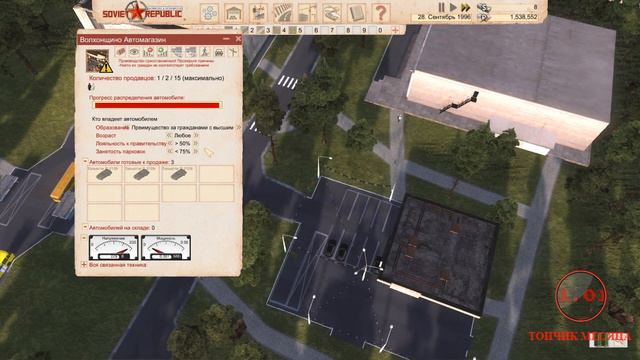
Task: Collapse the 'Автомобили готовые к продаже' section
Action: click(85, 162)
